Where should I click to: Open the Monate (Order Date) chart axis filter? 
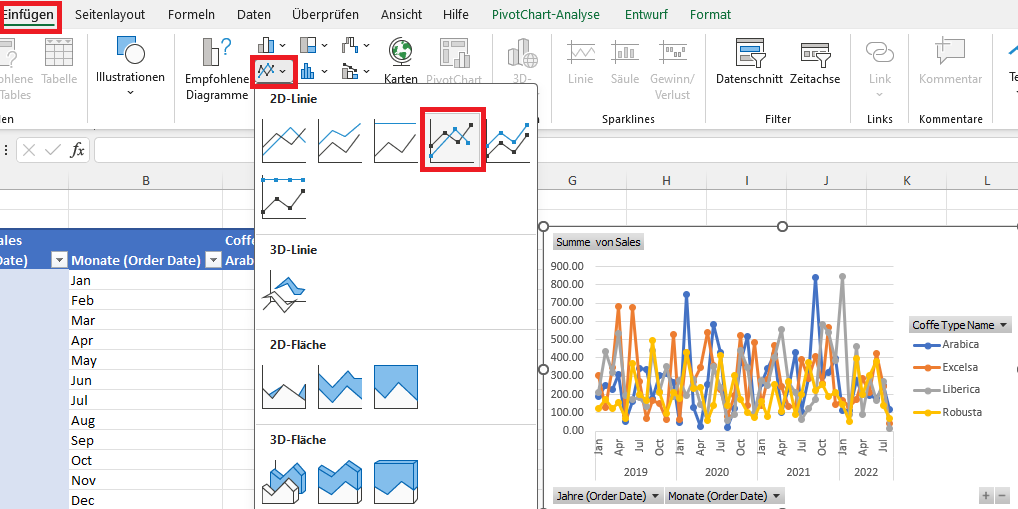coord(725,496)
